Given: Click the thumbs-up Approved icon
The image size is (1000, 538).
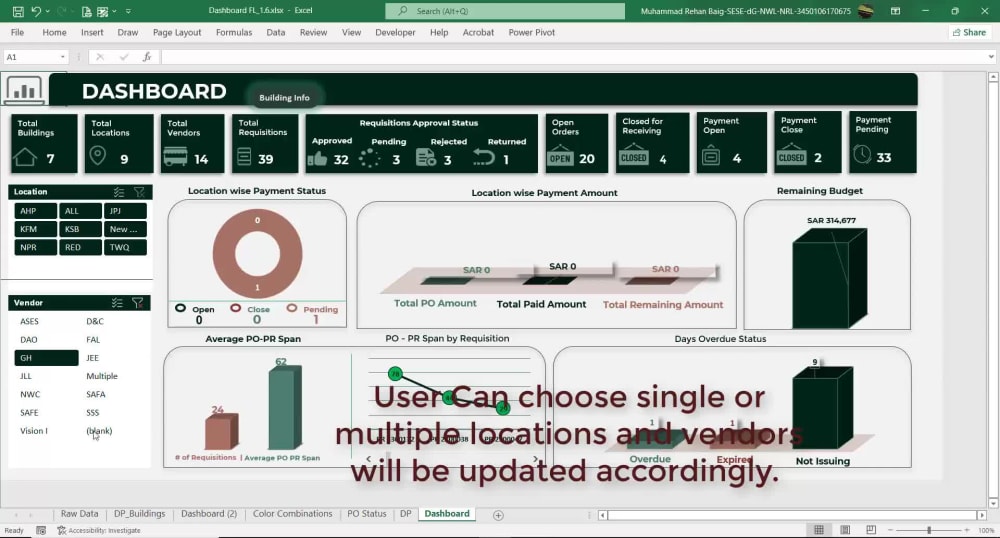Looking at the screenshot, I should 317,158.
